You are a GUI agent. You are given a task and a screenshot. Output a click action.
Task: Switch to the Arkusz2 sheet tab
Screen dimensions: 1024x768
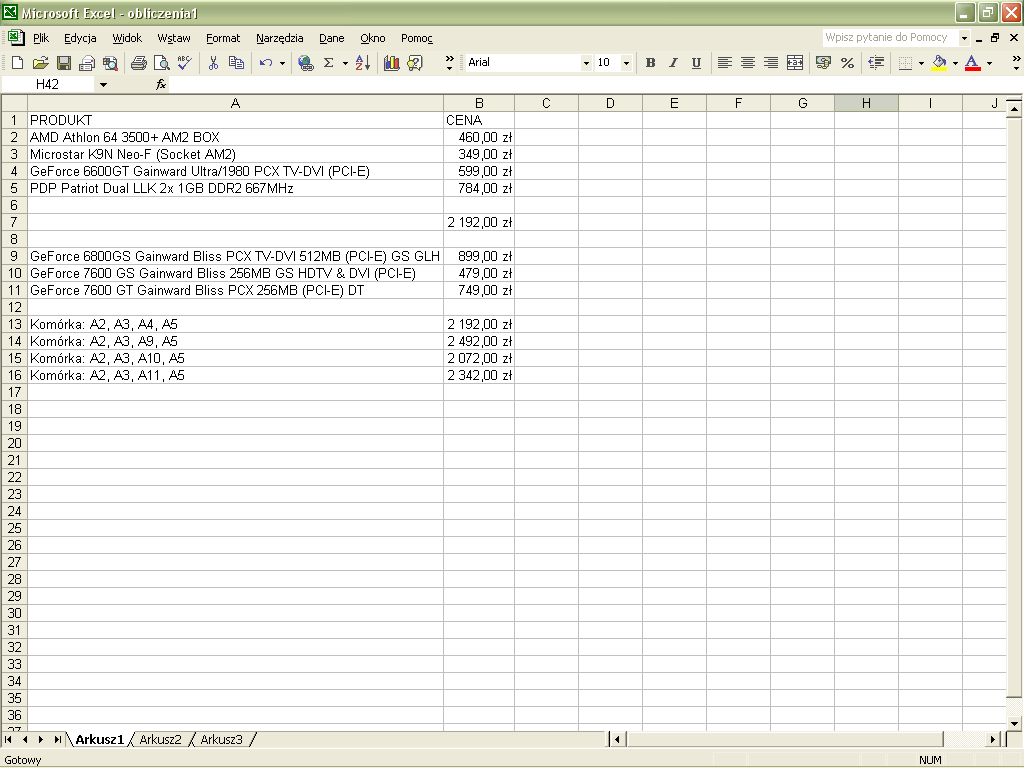coord(160,739)
